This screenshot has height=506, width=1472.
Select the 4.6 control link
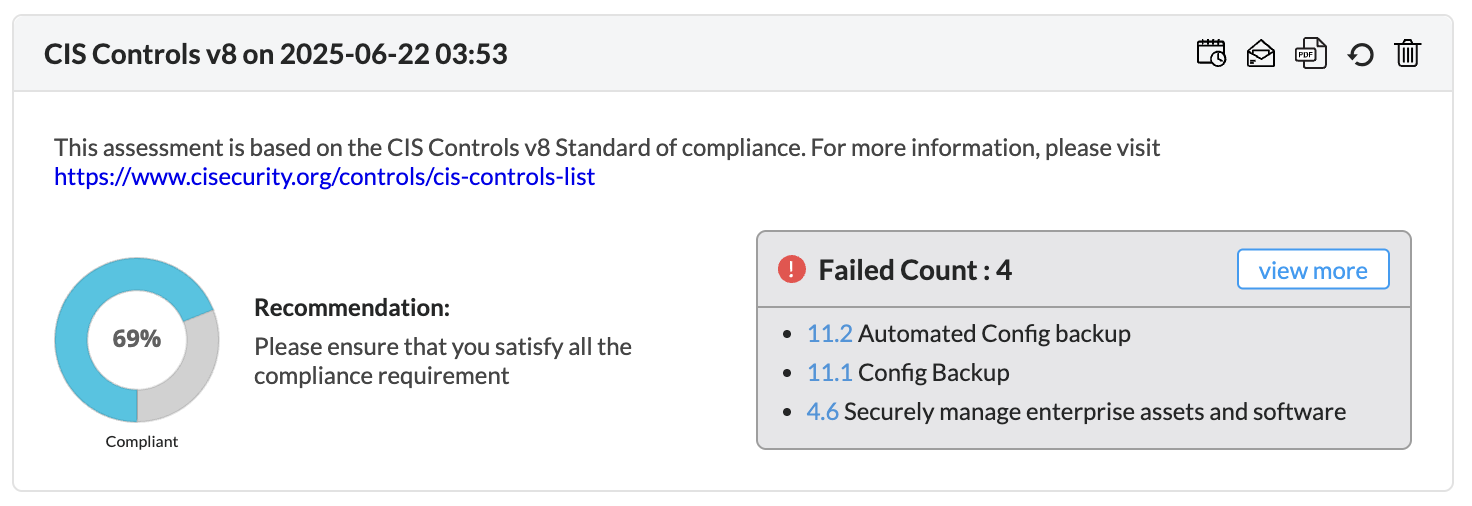tap(822, 412)
